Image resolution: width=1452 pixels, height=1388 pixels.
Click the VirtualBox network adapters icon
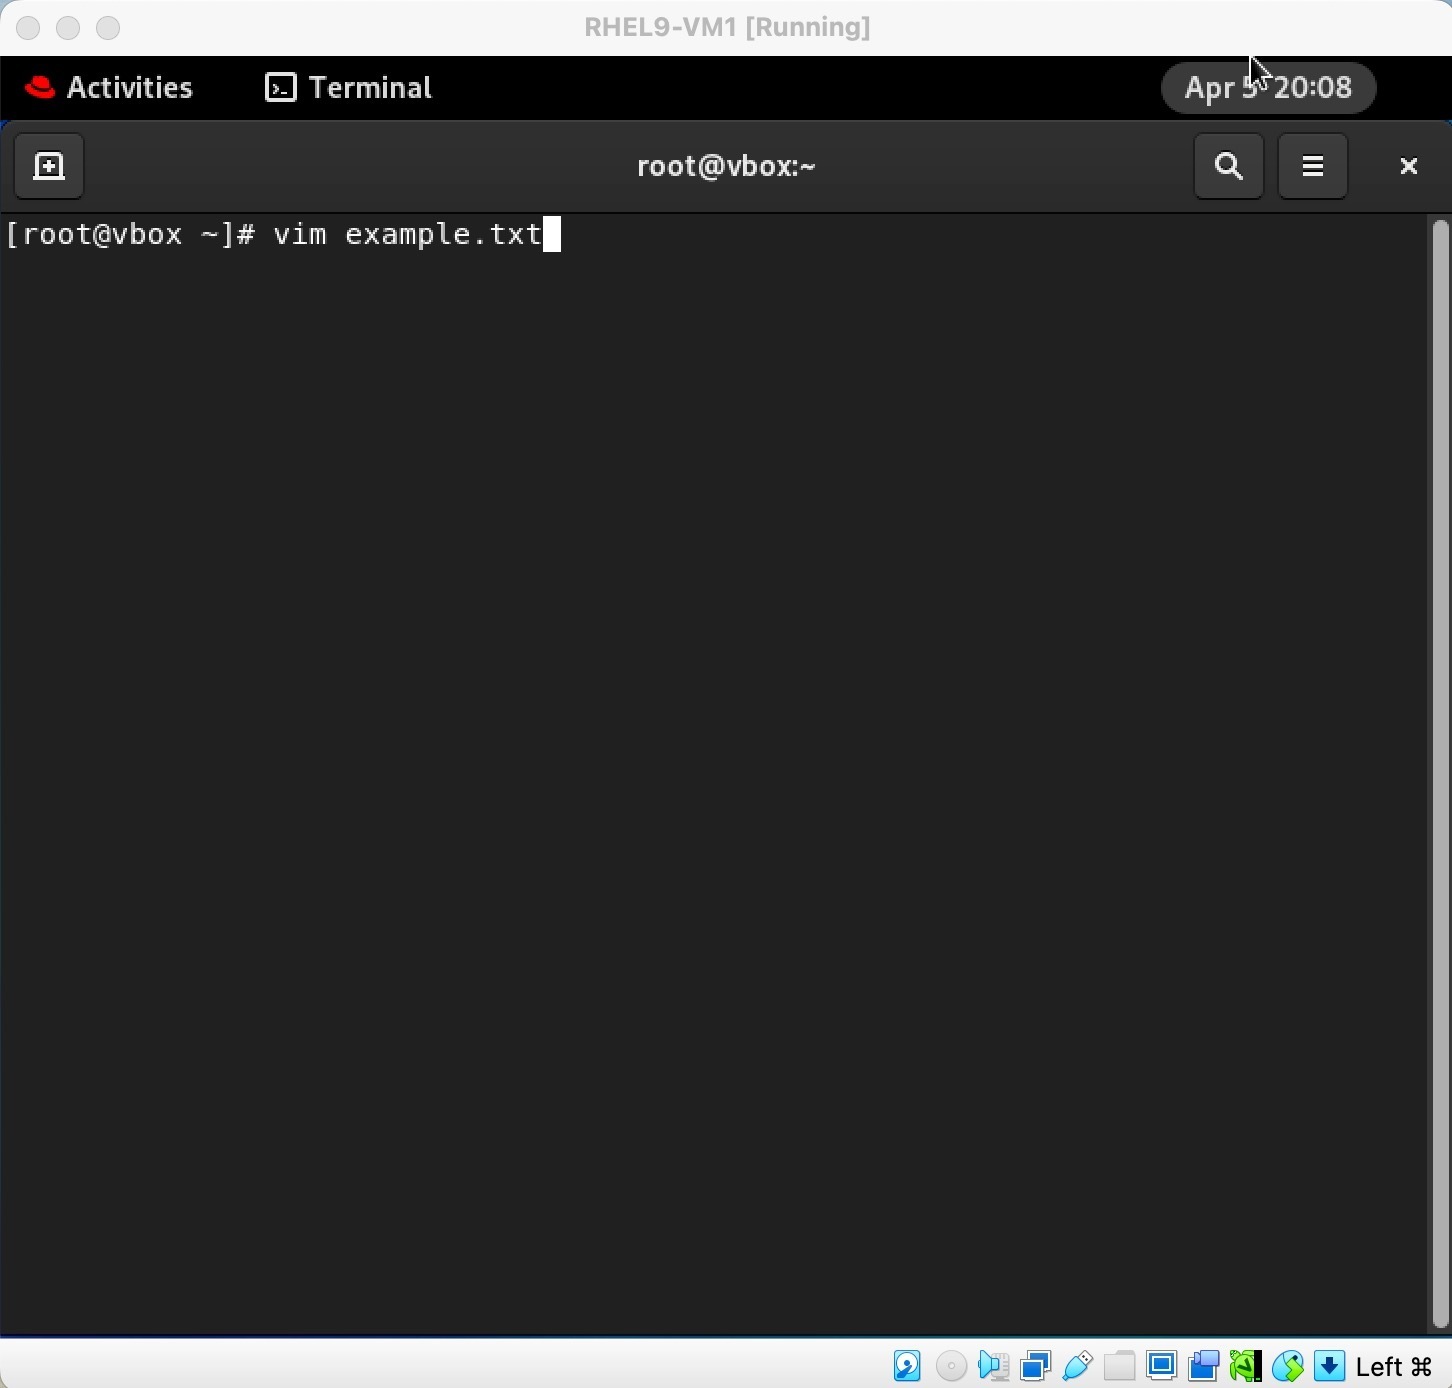pyautogui.click(x=1035, y=1365)
